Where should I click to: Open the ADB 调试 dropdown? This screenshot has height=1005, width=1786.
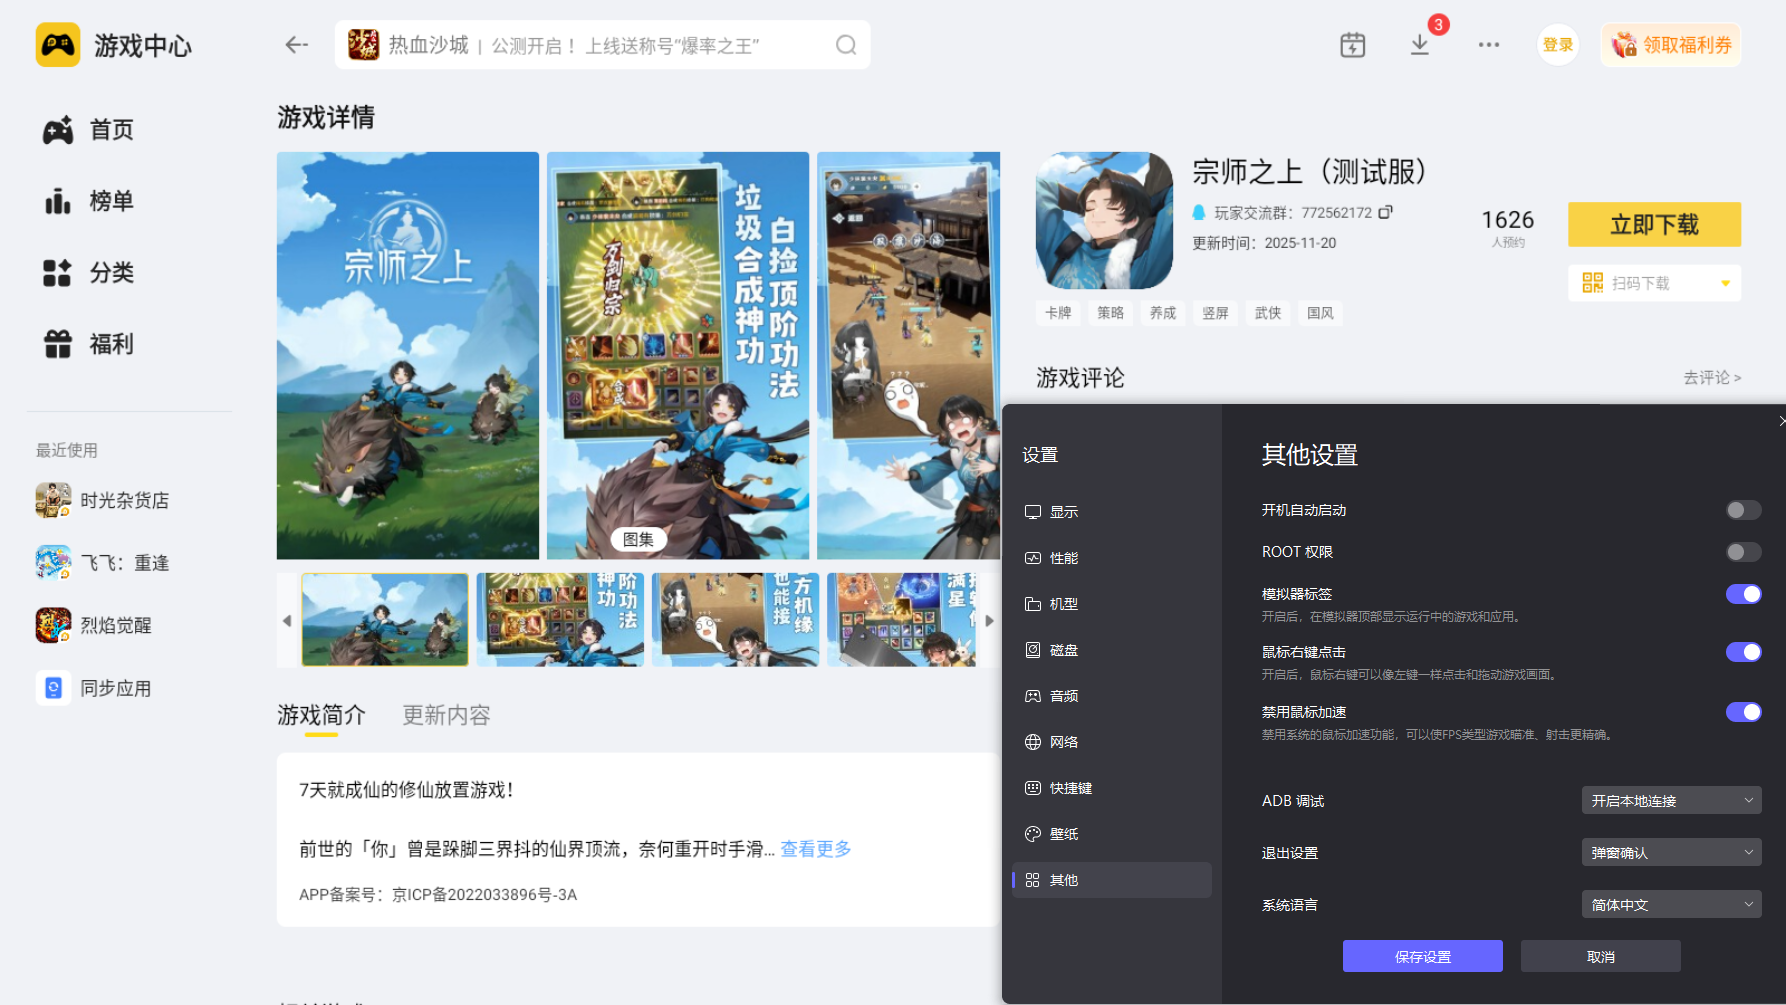[1670, 800]
